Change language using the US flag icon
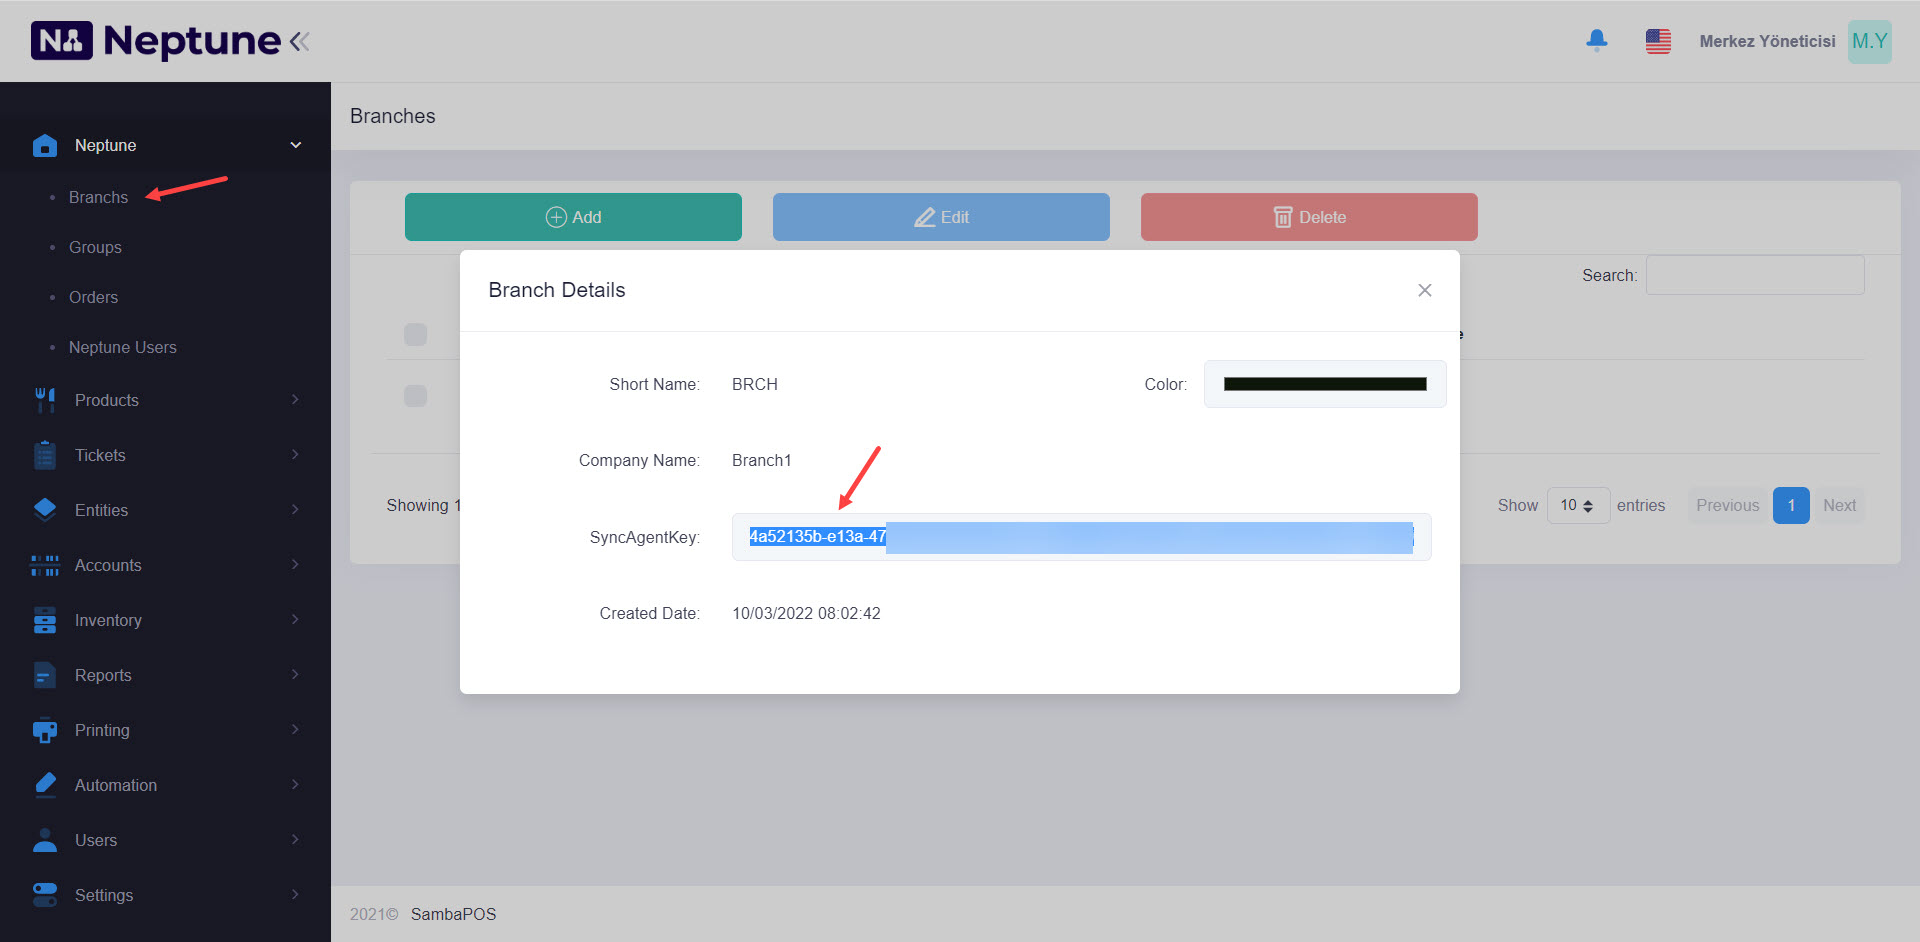This screenshot has width=1920, height=942. tap(1658, 40)
